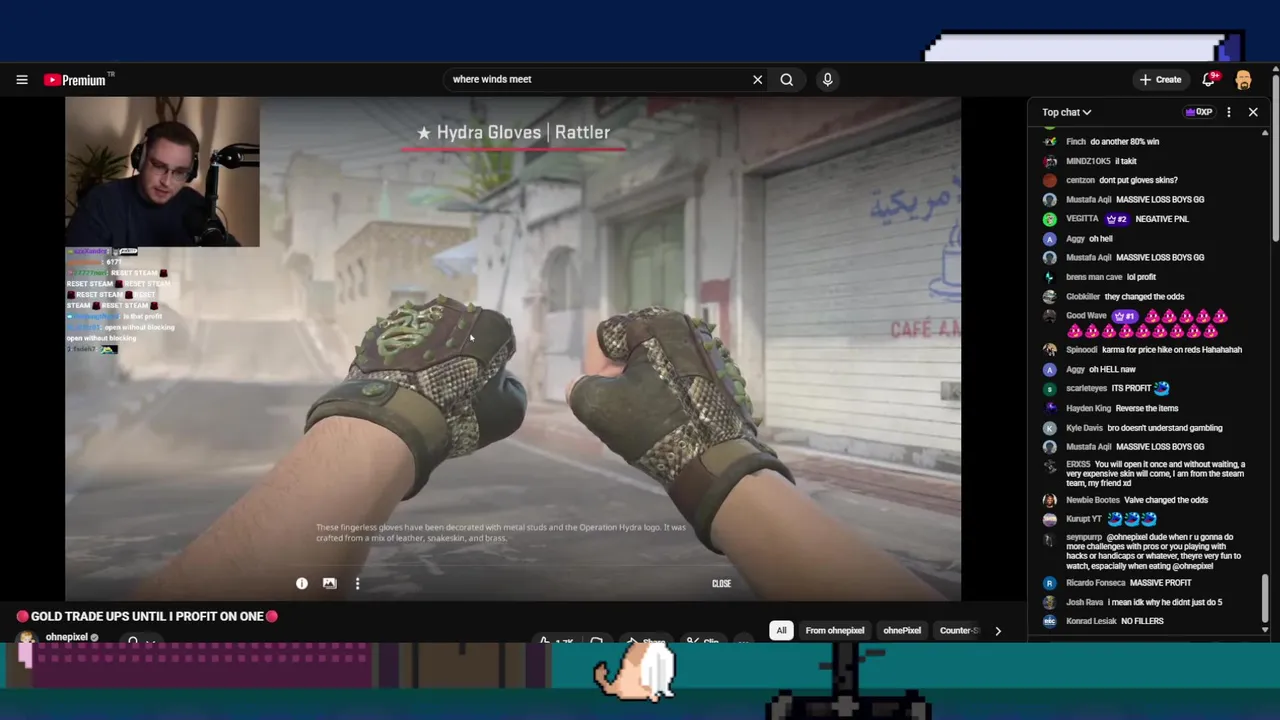
Task: Click scarleteyes' avatar in chat
Action: [1049, 389]
